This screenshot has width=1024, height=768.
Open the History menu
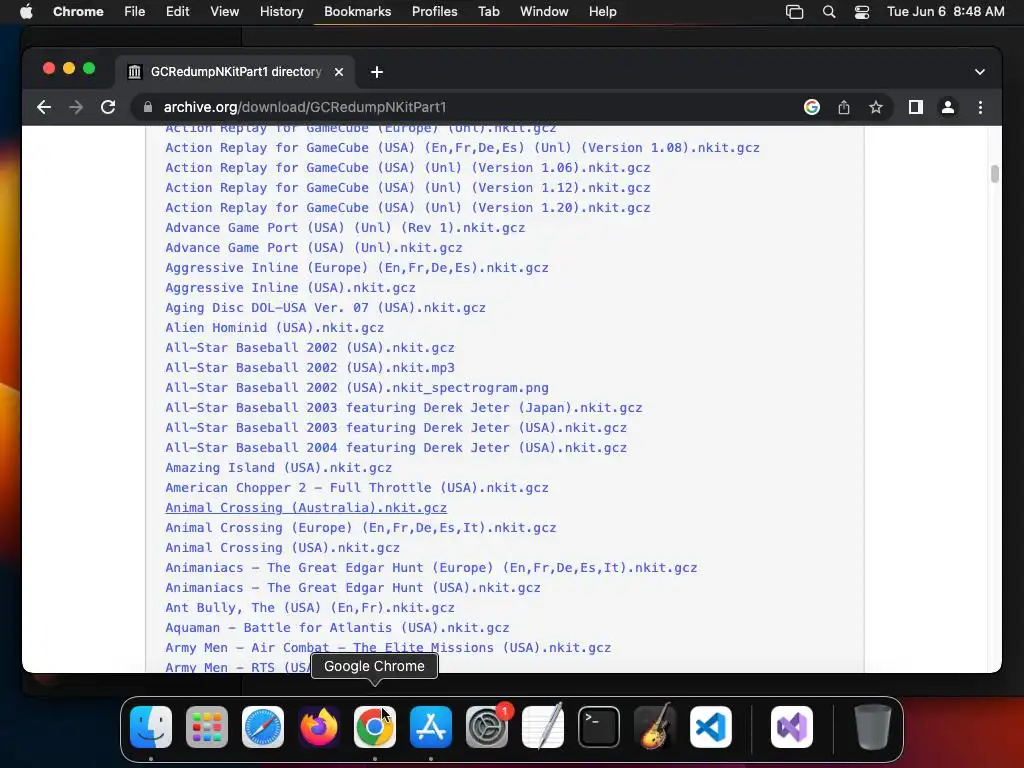[x=281, y=12]
